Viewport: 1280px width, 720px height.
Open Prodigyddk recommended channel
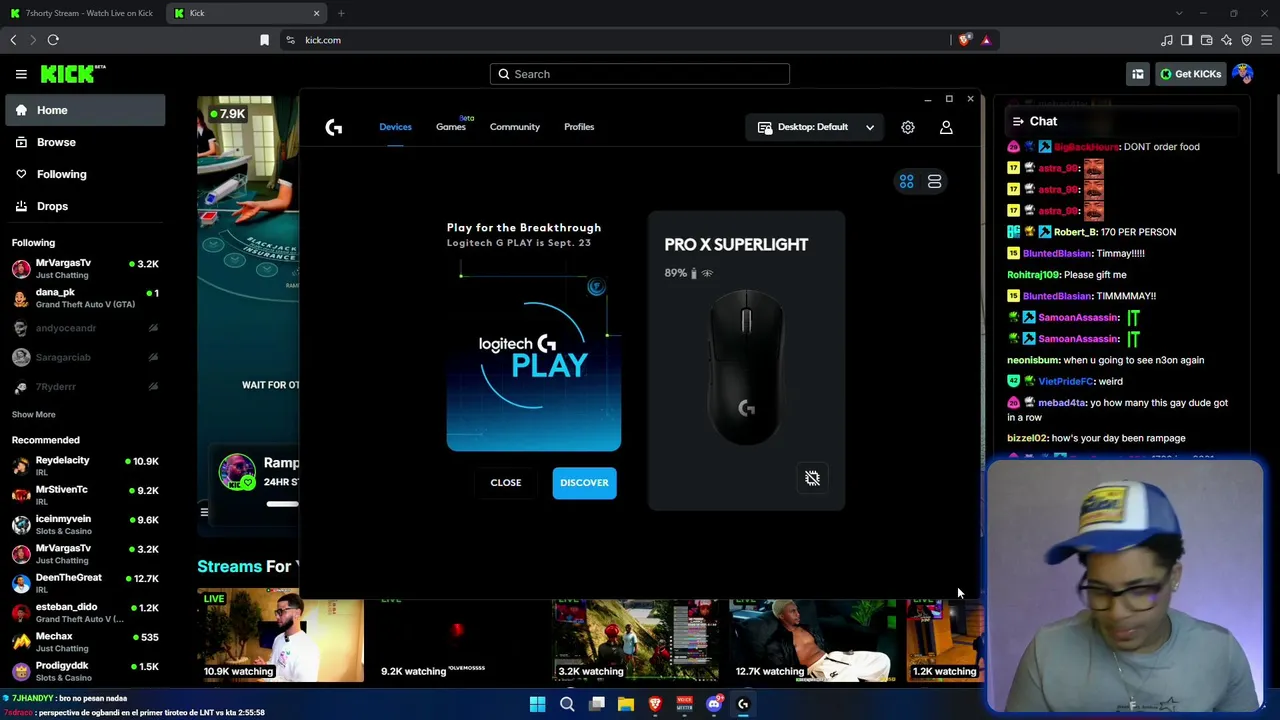pos(85,671)
